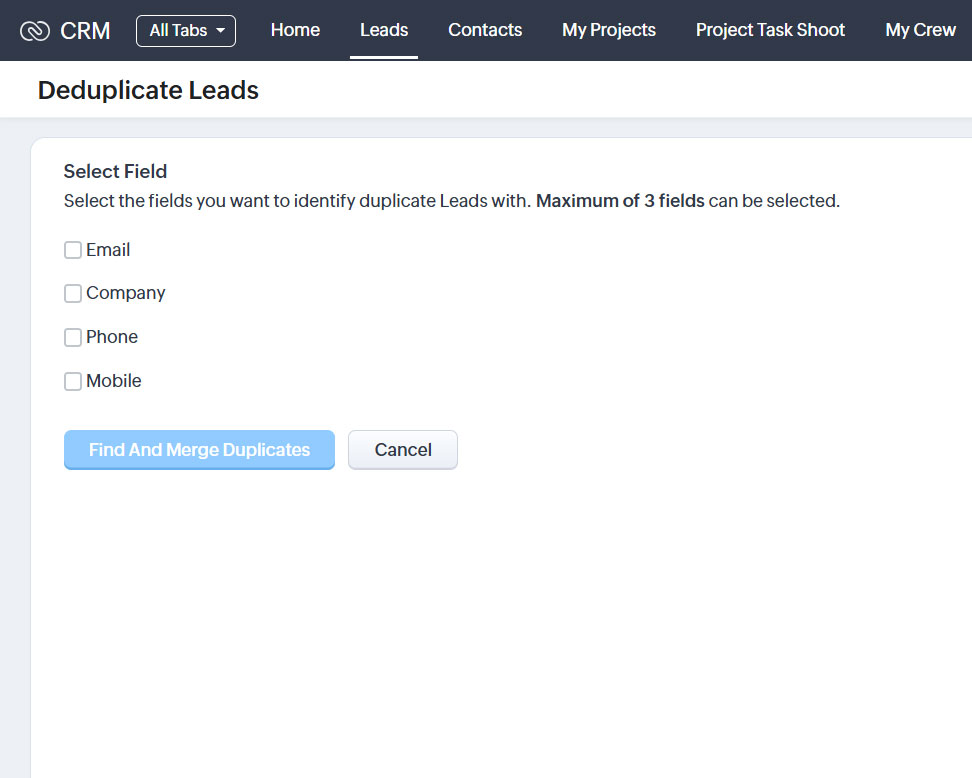The image size is (972, 778).
Task: Expand the All Tabs dropdown menu
Action: (x=185, y=31)
